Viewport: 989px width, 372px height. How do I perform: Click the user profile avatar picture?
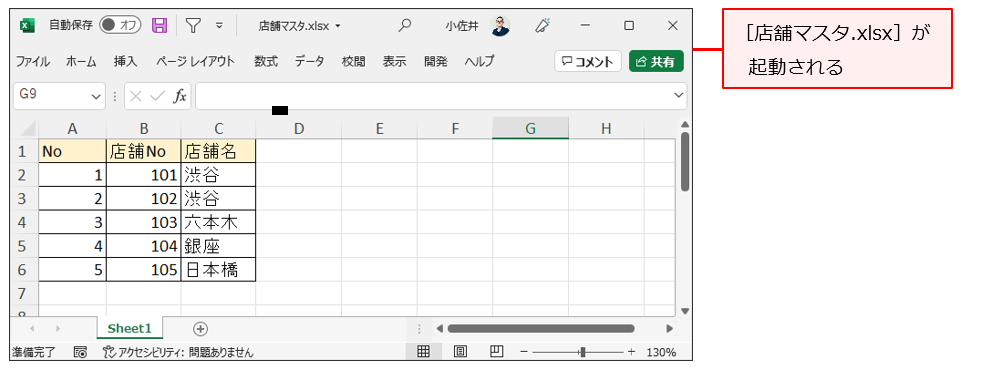(500, 25)
